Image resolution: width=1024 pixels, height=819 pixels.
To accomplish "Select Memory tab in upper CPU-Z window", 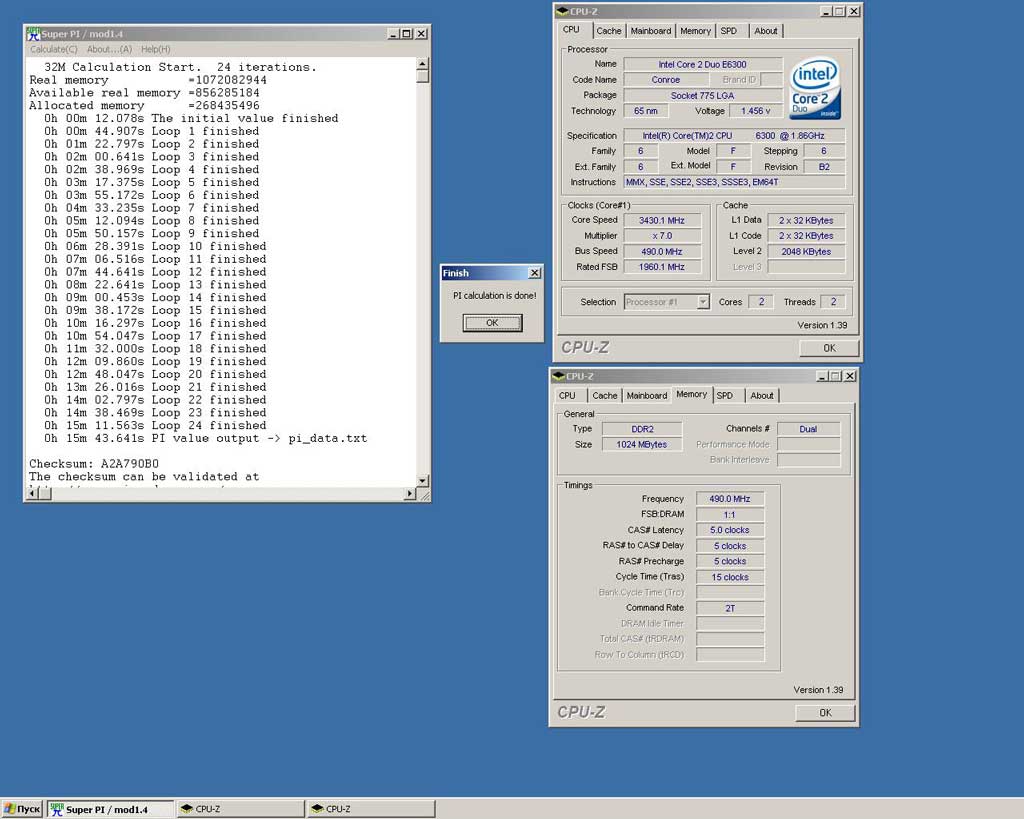I will pyautogui.click(x=695, y=31).
